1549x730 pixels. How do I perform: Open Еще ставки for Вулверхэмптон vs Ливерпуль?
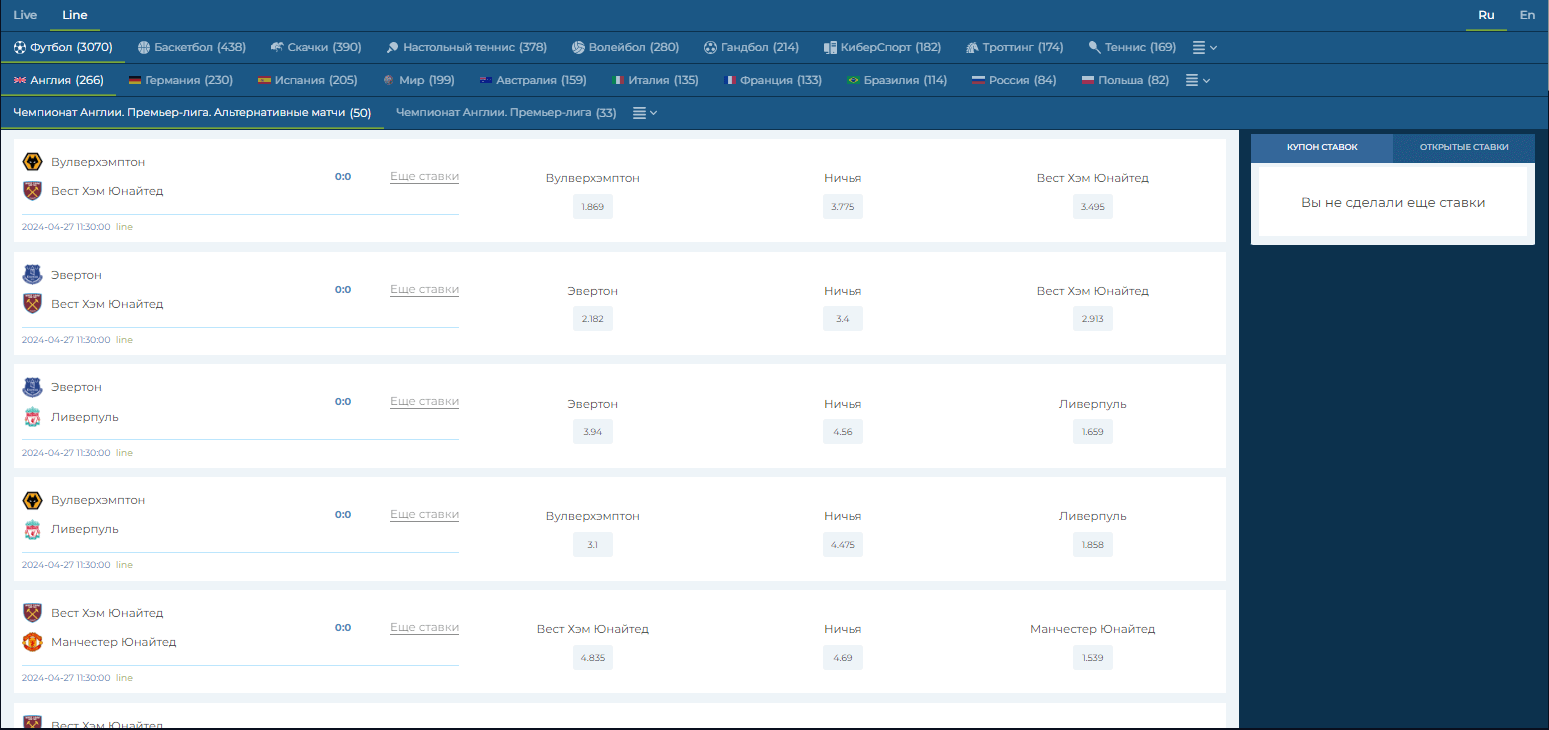pos(424,514)
